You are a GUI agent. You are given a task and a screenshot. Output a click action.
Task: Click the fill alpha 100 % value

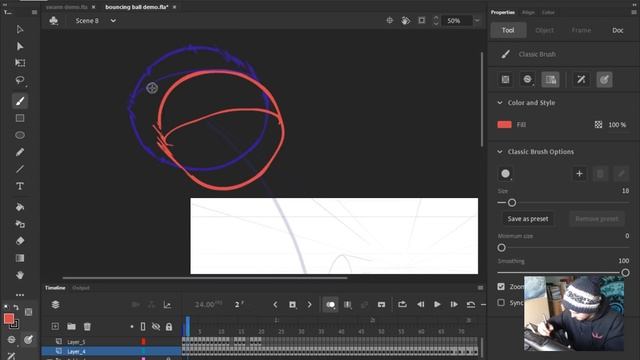pyautogui.click(x=617, y=125)
